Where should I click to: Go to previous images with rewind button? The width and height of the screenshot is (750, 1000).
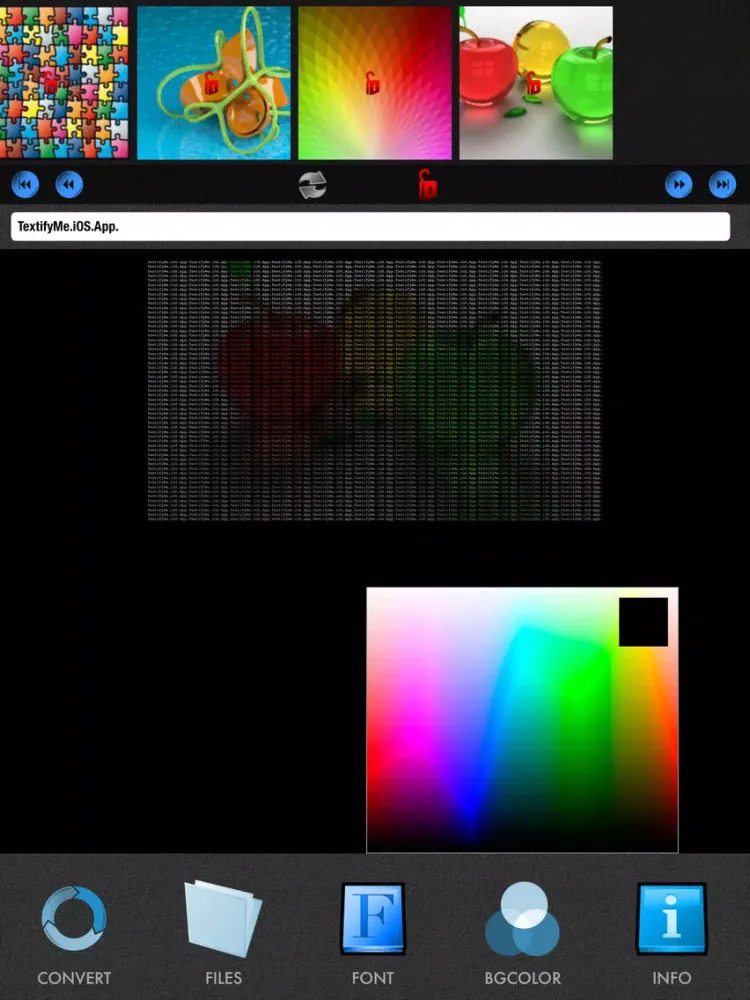pyautogui.click(x=69, y=185)
